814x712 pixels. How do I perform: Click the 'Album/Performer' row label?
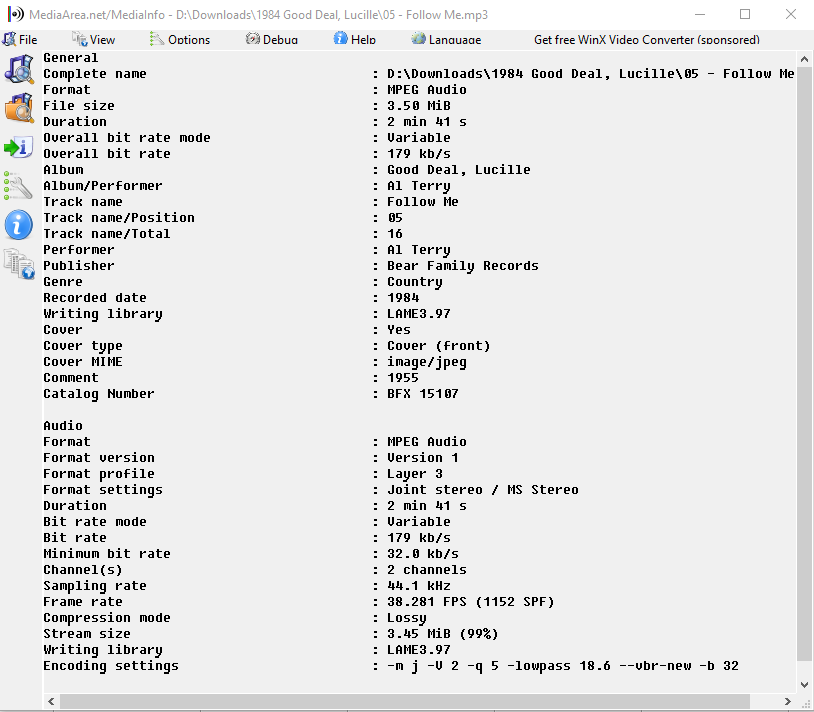point(103,186)
